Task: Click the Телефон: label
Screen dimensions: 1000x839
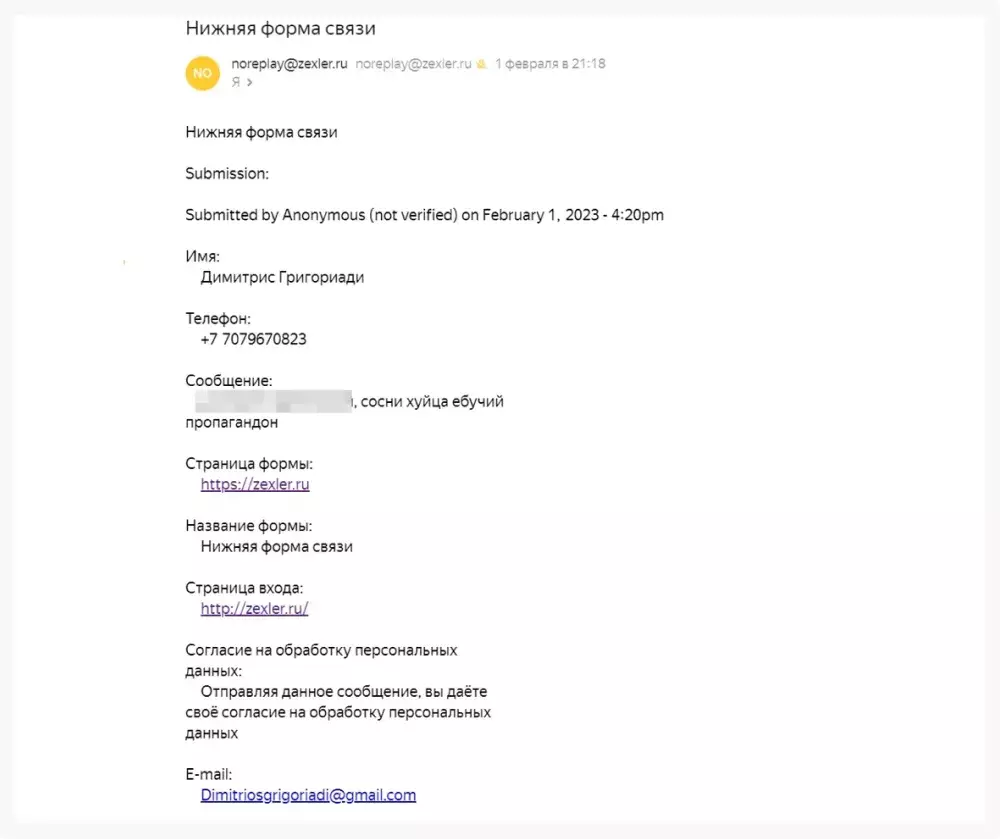Action: (x=218, y=319)
